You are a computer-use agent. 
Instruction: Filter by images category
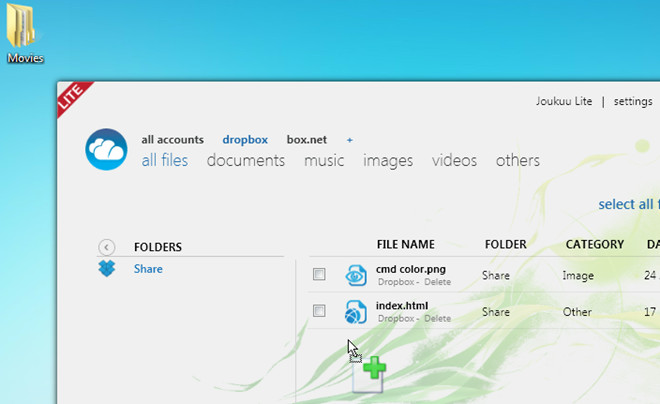point(388,161)
